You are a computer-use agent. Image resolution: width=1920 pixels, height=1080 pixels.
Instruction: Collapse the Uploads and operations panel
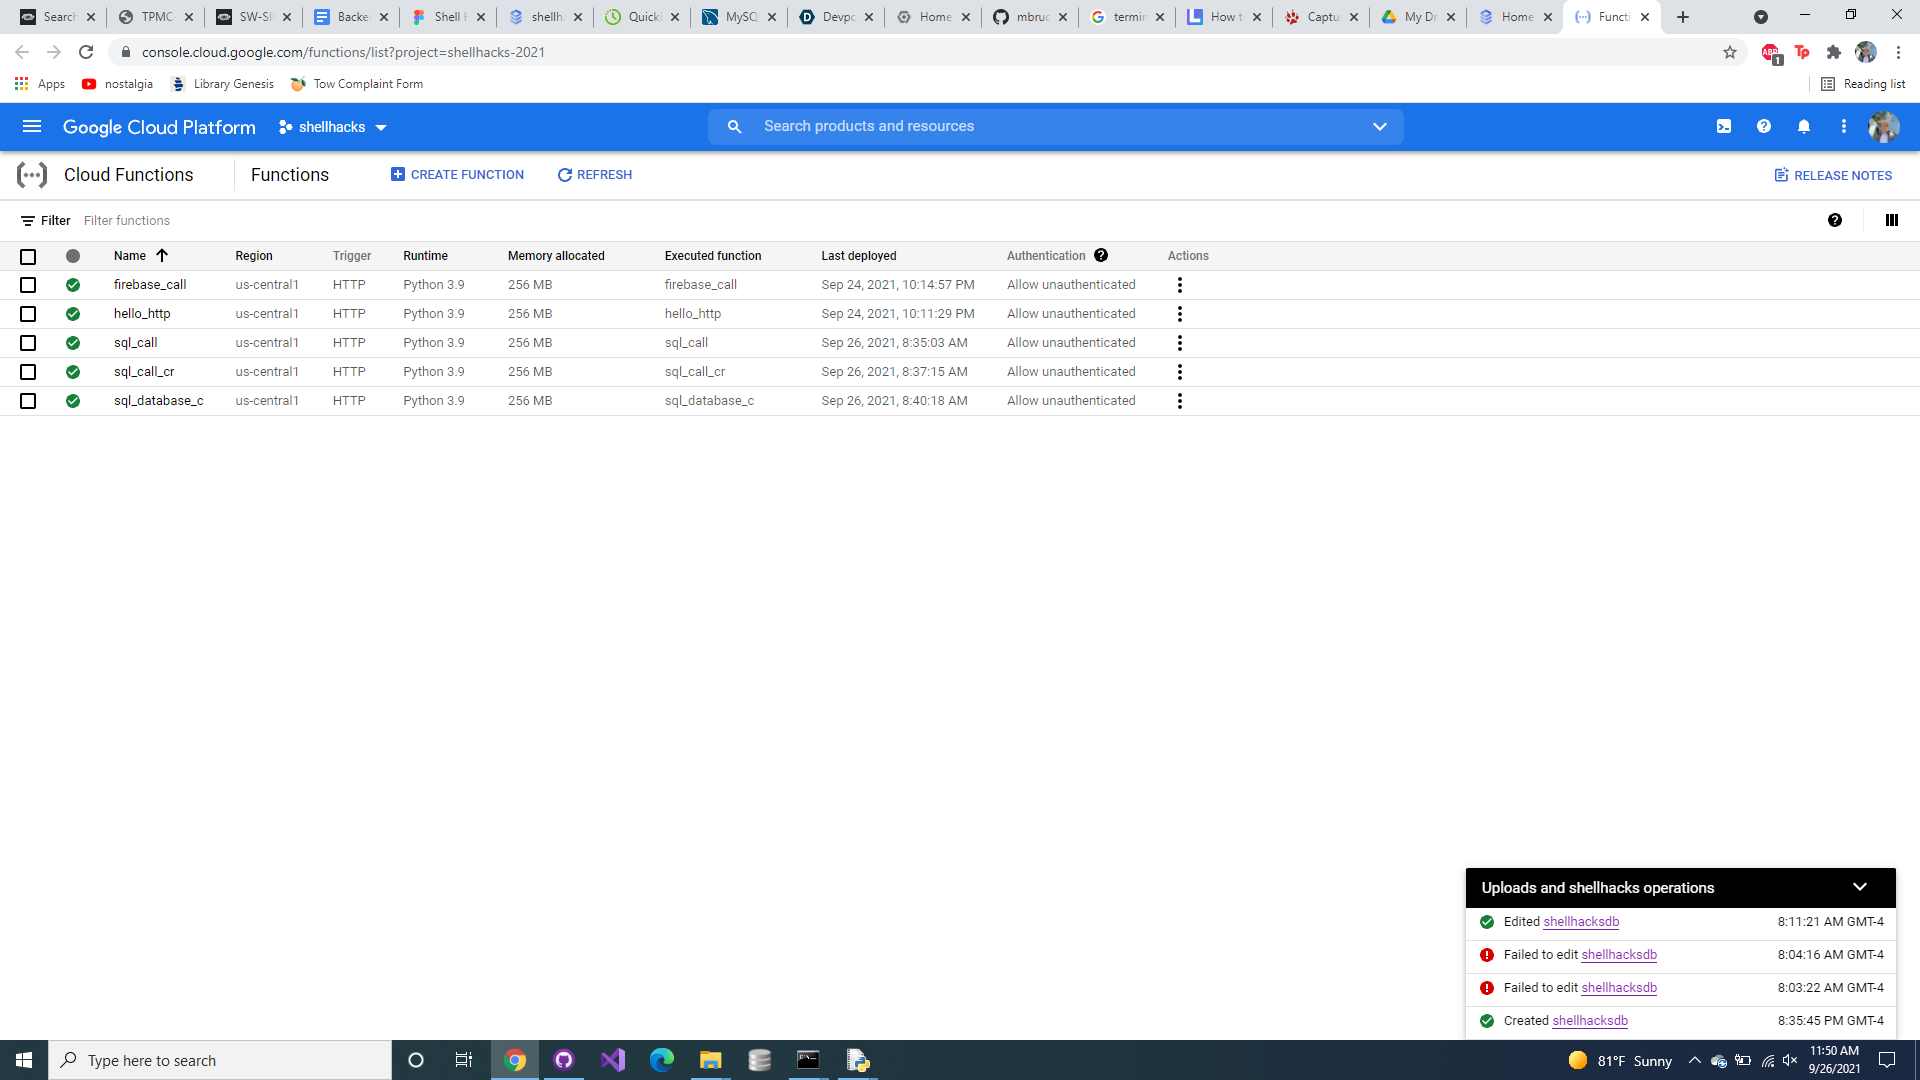click(1860, 887)
